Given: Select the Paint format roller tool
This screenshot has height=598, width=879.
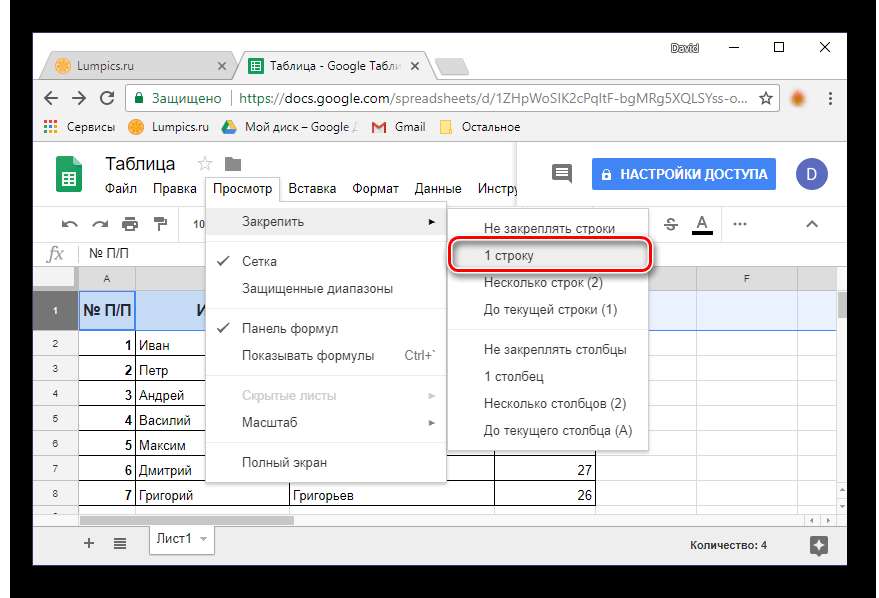Looking at the screenshot, I should coord(160,224).
